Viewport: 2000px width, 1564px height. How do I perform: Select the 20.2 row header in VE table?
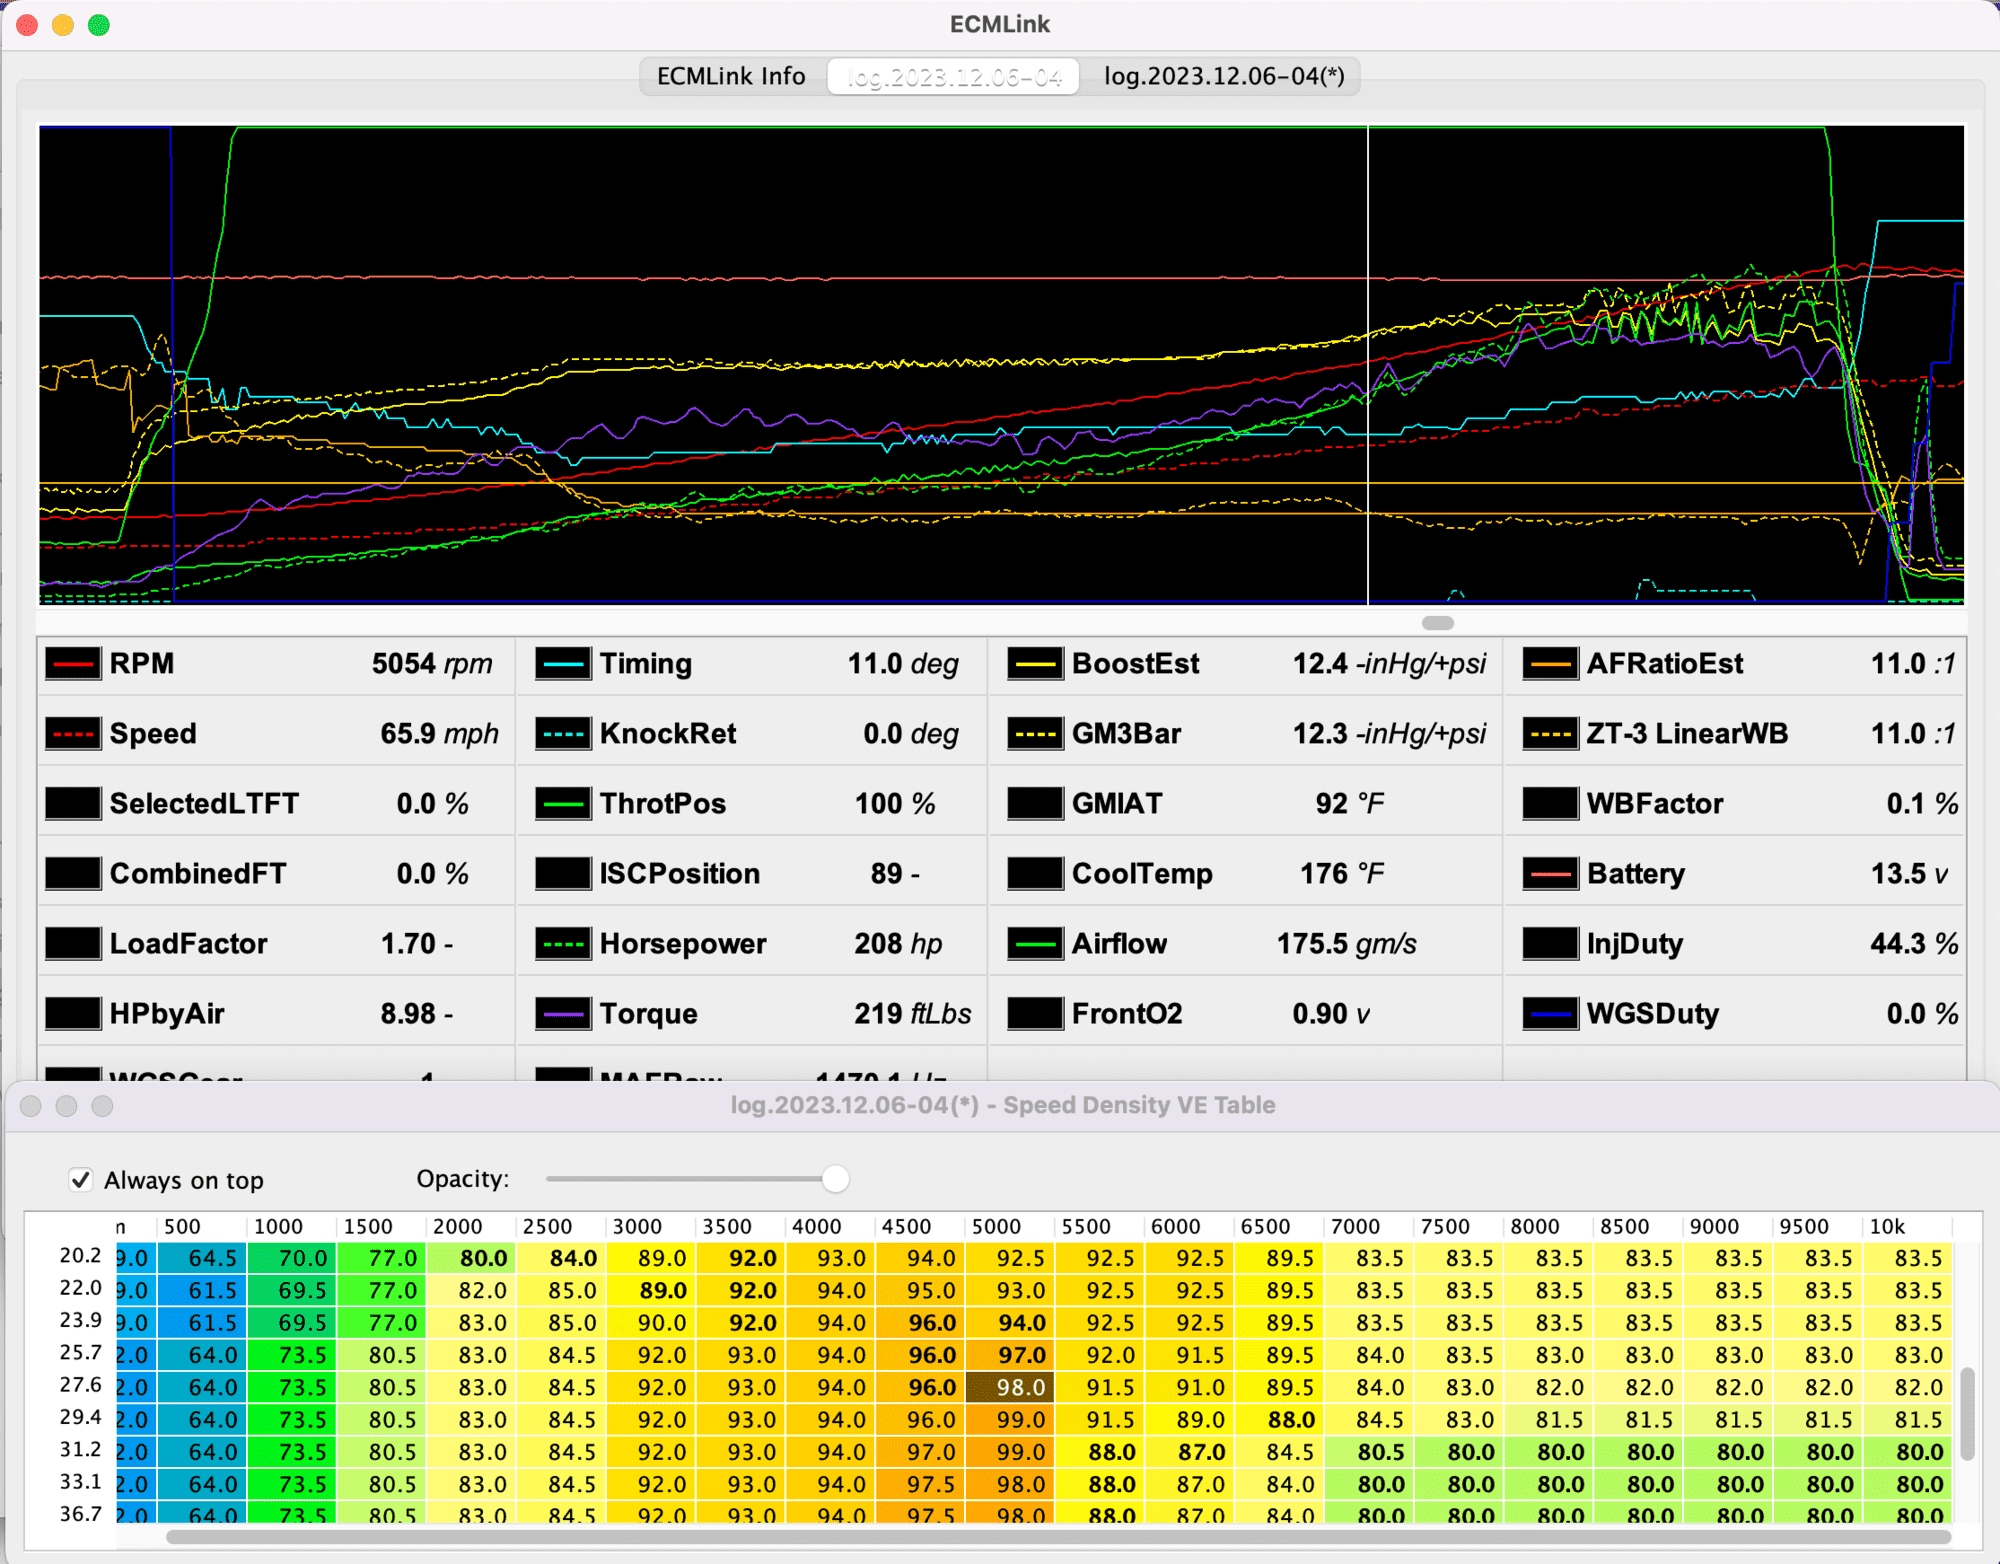[80, 1256]
